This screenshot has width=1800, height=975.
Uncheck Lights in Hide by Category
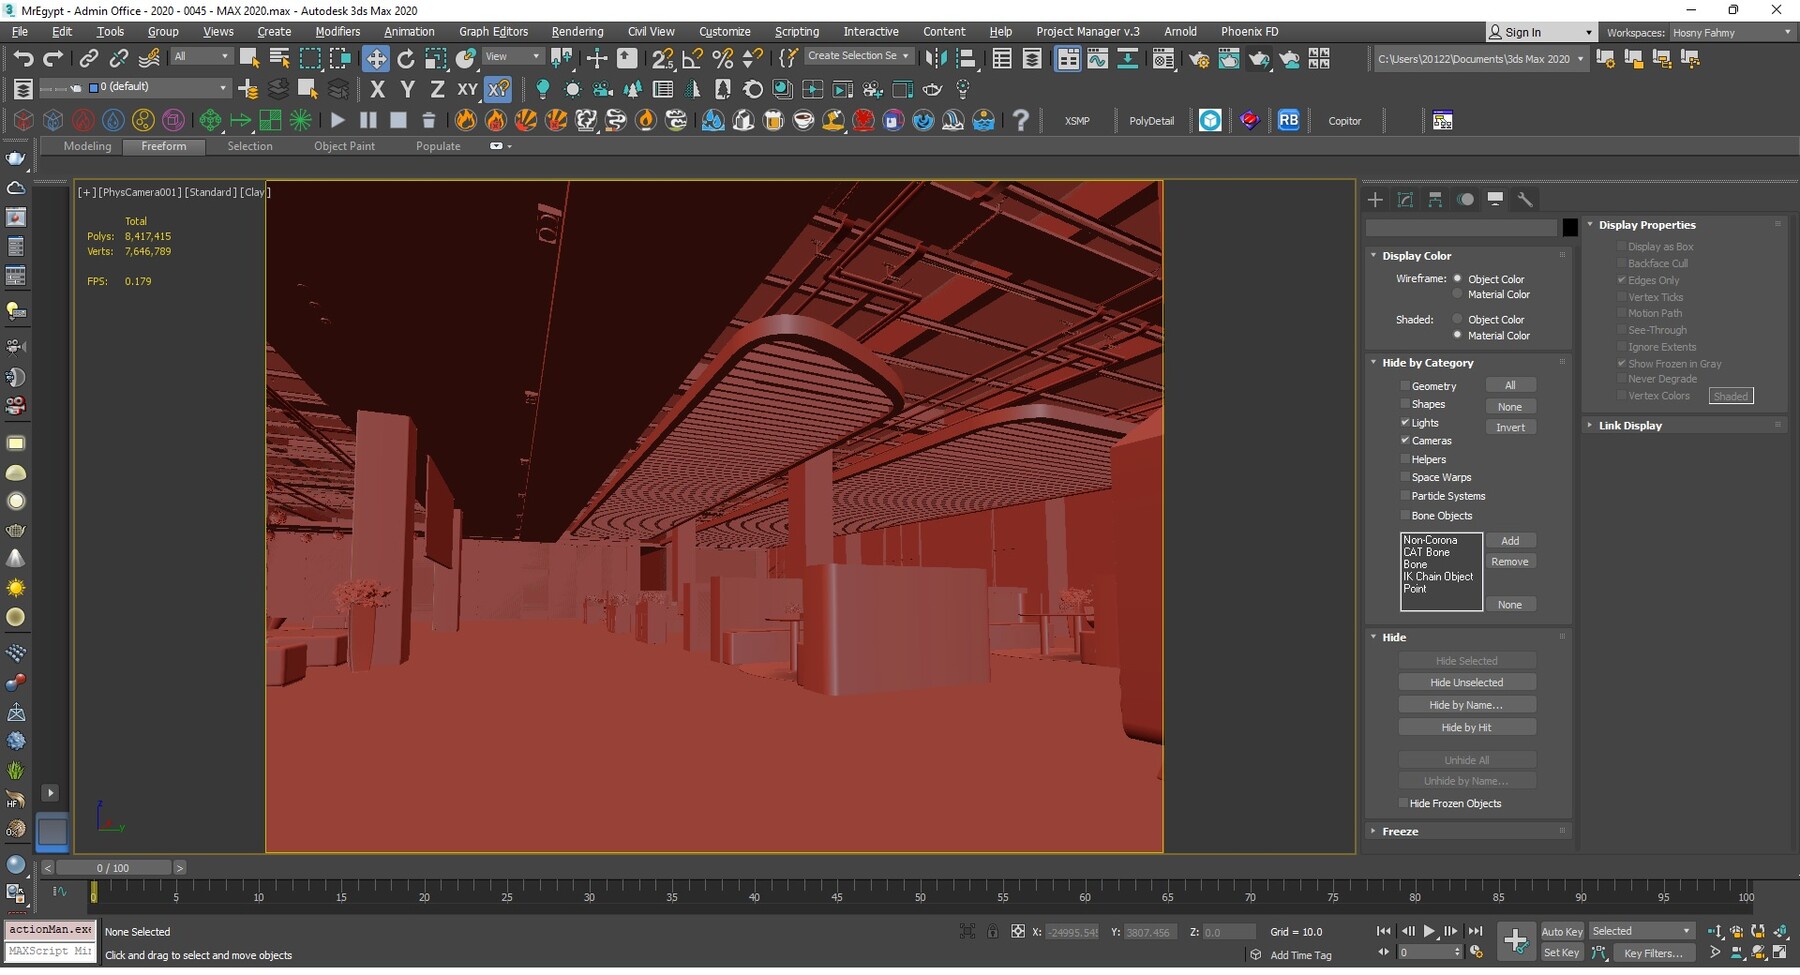(1405, 423)
